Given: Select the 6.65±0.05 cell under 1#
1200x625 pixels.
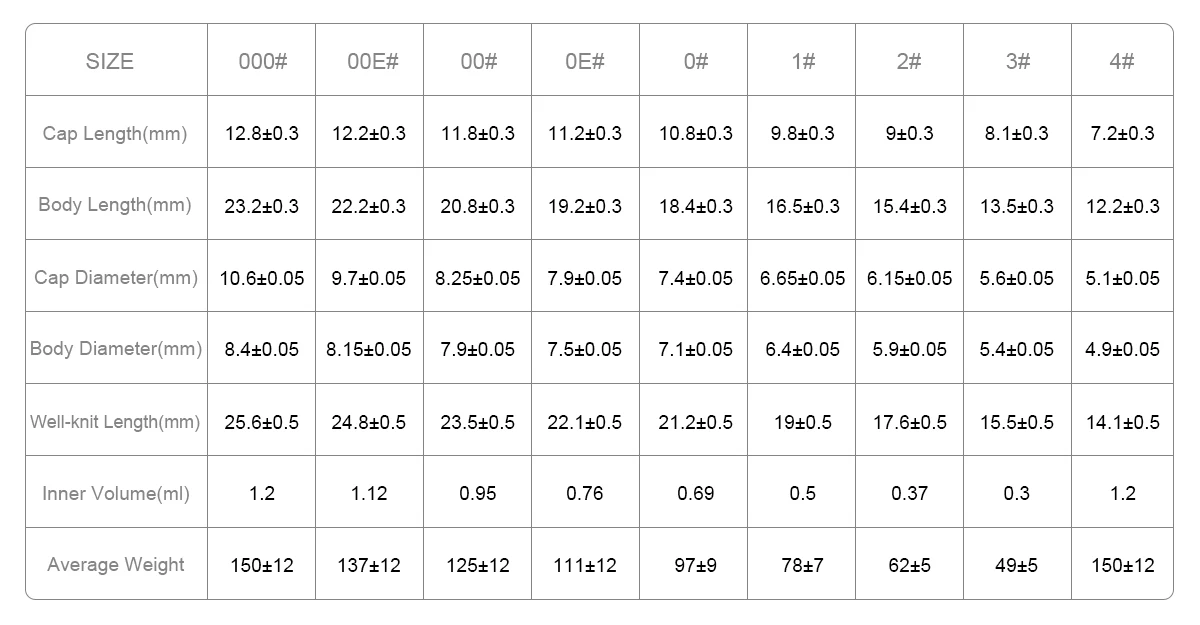Looking at the screenshot, I should coord(803,278).
